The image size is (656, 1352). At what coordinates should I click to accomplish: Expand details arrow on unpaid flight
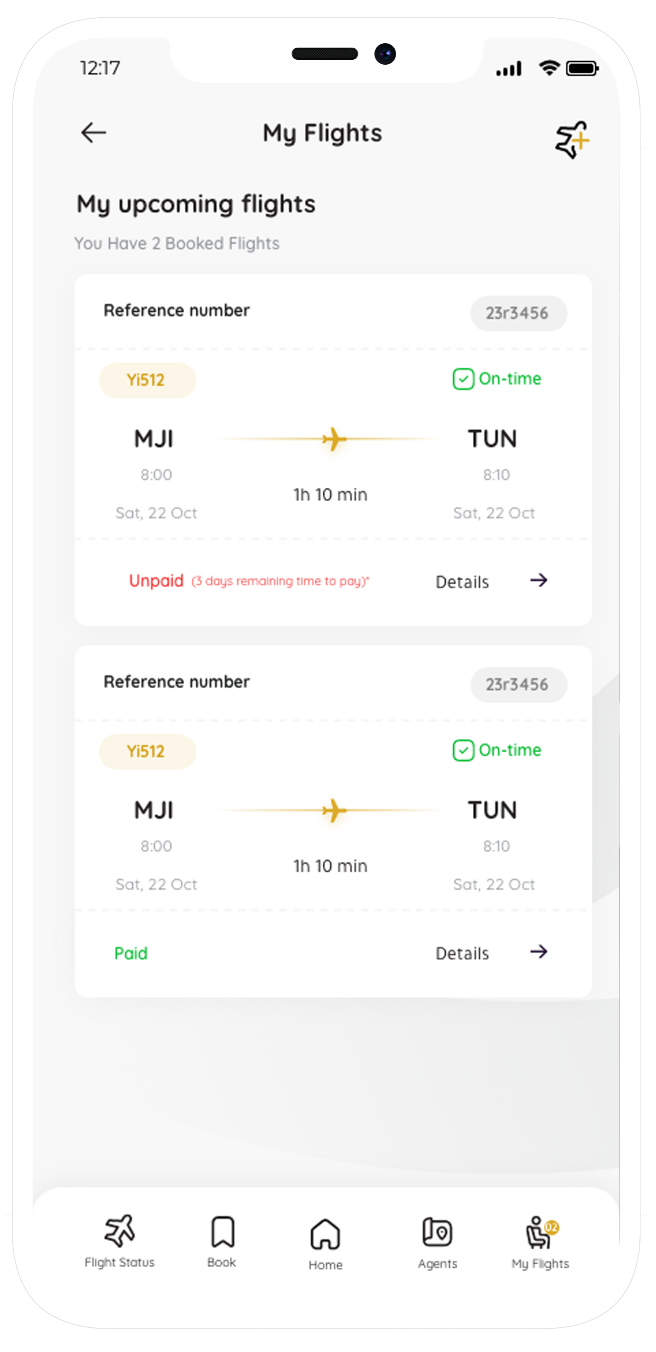539,580
